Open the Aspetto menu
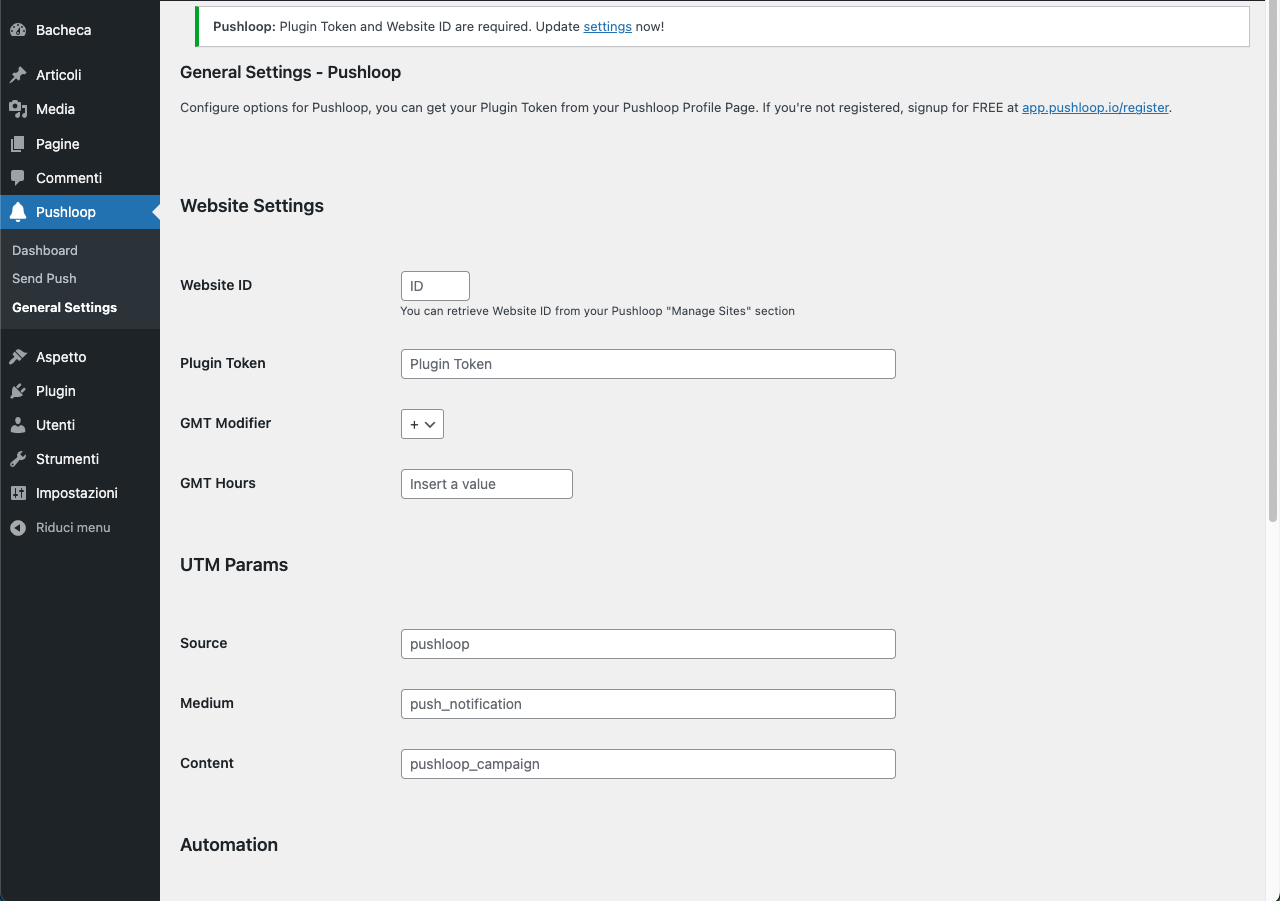Viewport: 1280px width, 901px height. (80, 357)
